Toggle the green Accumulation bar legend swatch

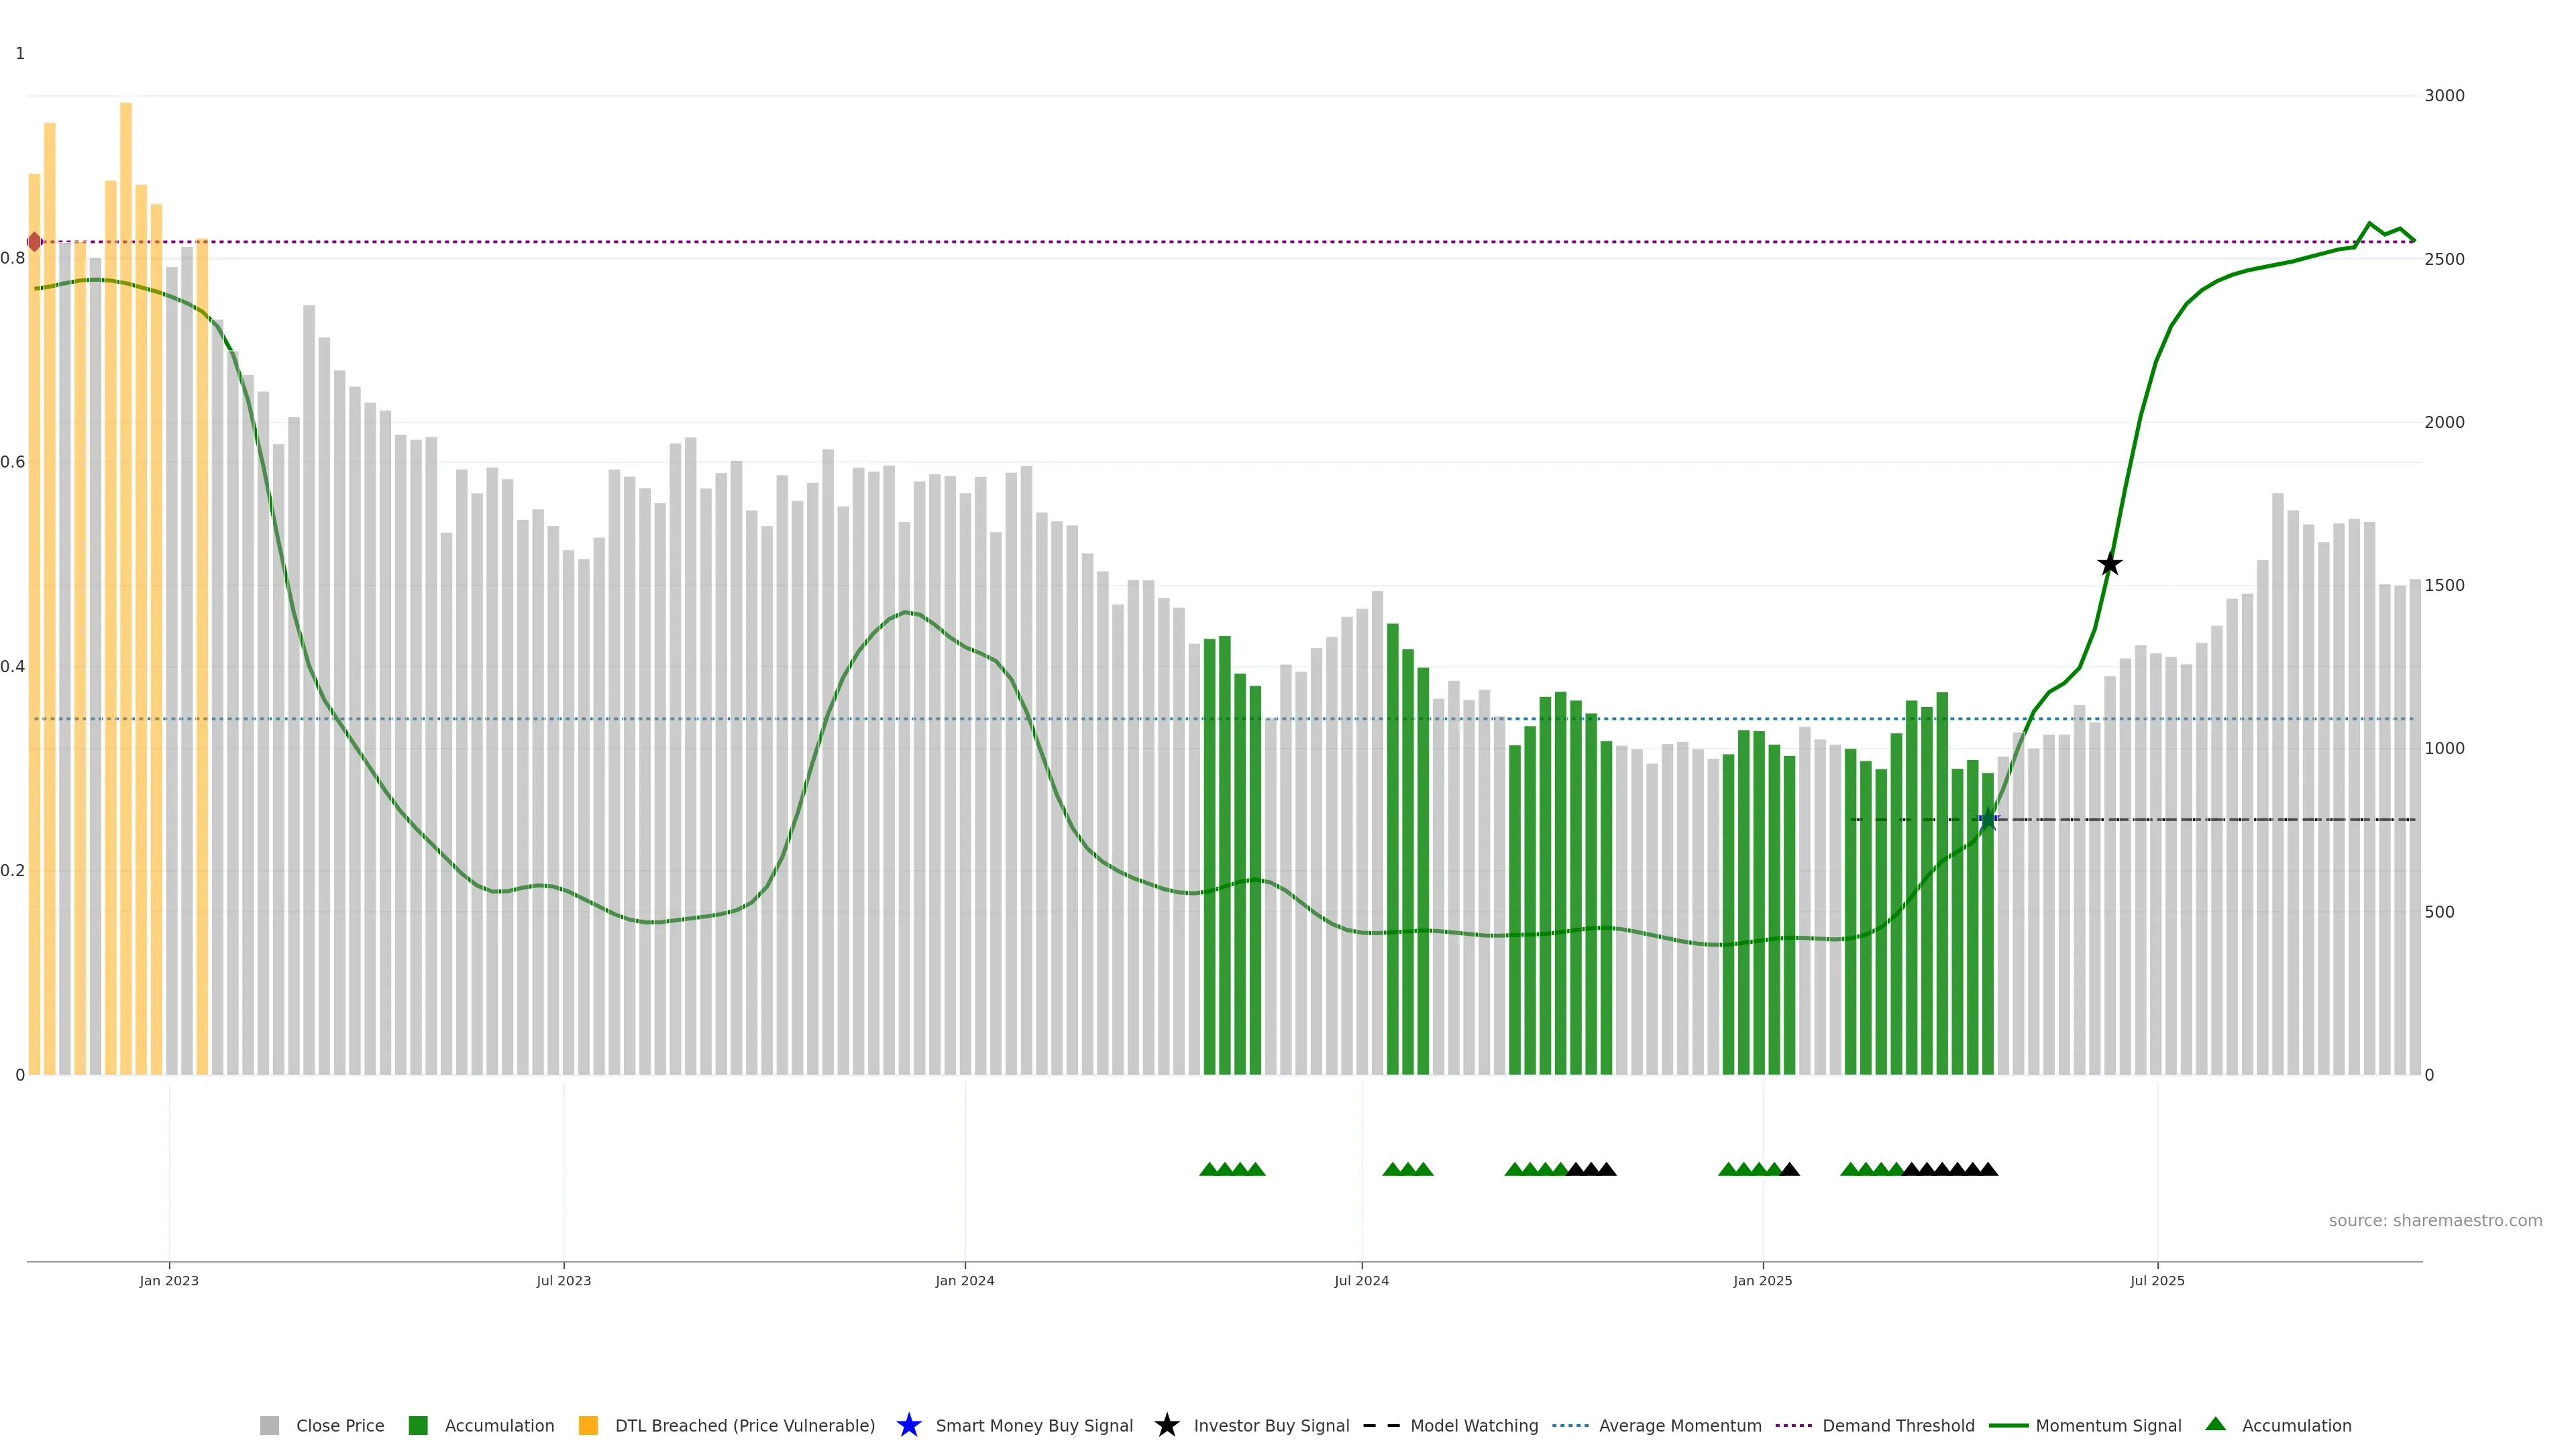pos(418,1425)
